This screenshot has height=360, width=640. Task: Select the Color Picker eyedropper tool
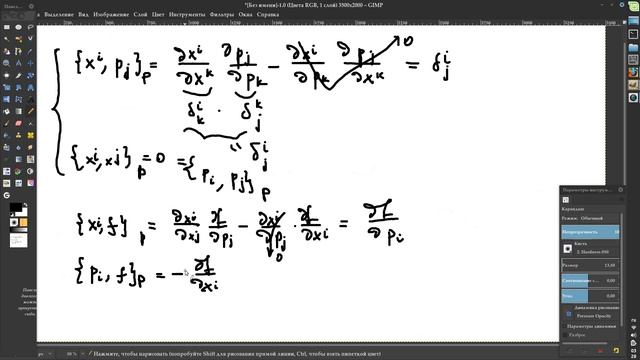pyautogui.click(x=30, y=51)
